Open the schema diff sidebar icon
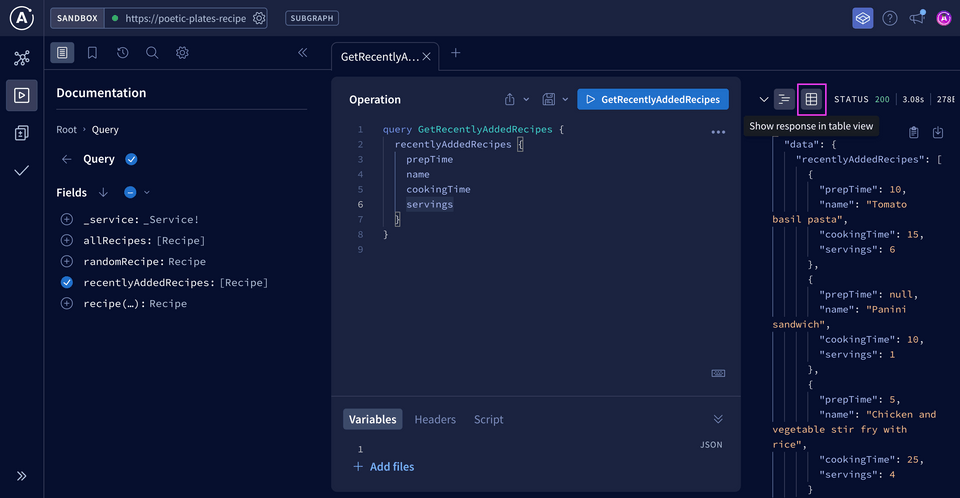 click(21, 133)
